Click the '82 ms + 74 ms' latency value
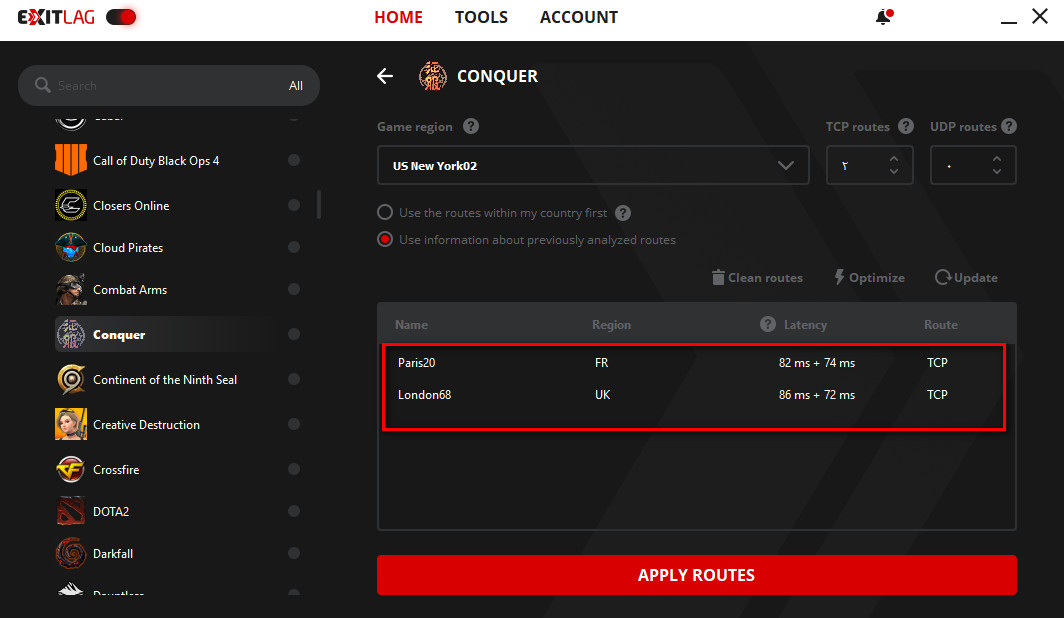 coord(817,363)
